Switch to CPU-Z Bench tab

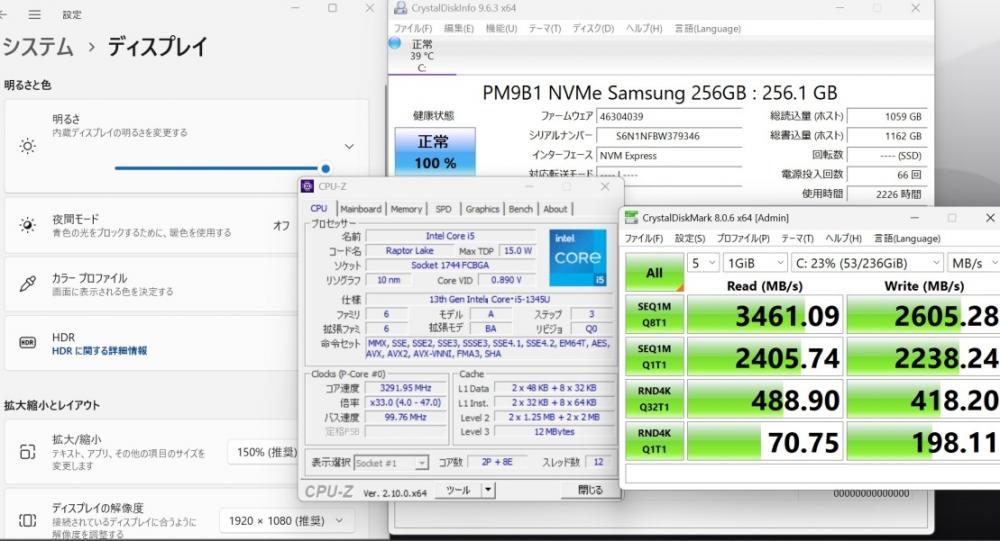point(520,209)
